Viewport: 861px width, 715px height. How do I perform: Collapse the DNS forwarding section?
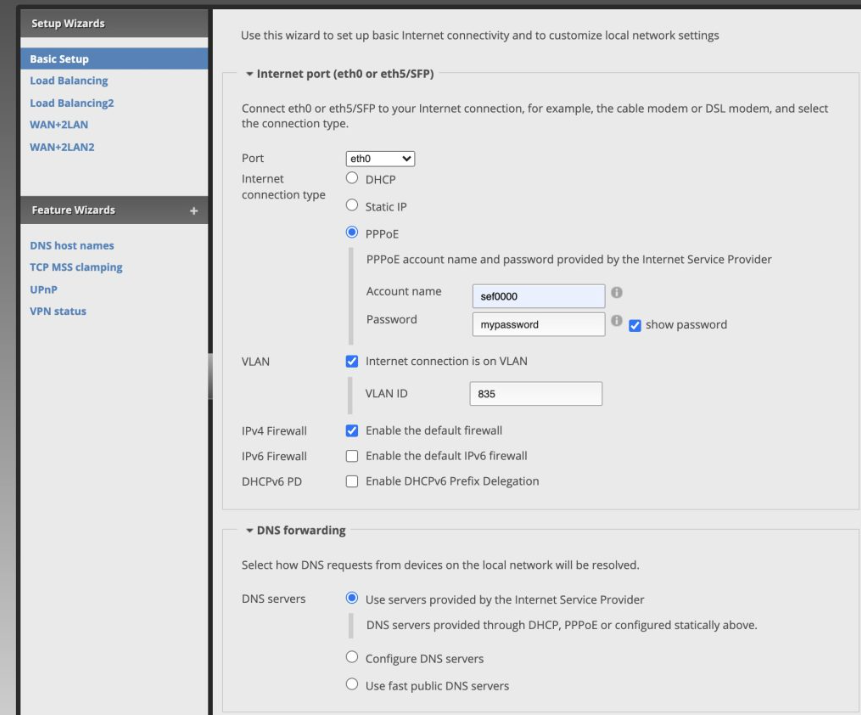[x=249, y=530]
